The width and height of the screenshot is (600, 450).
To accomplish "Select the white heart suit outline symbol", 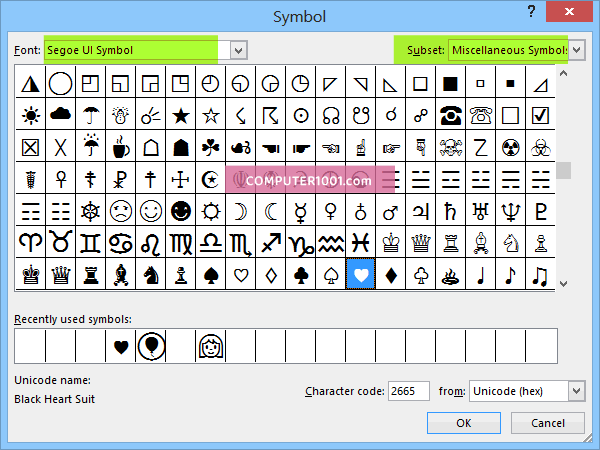I will click(240, 275).
